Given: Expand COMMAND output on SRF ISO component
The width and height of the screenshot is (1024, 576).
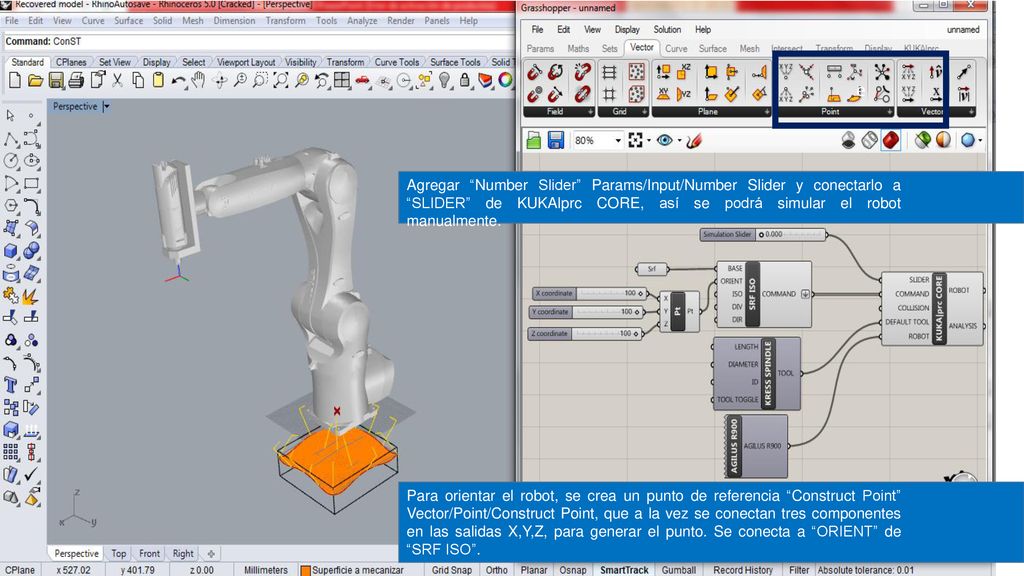Looking at the screenshot, I should 805,294.
